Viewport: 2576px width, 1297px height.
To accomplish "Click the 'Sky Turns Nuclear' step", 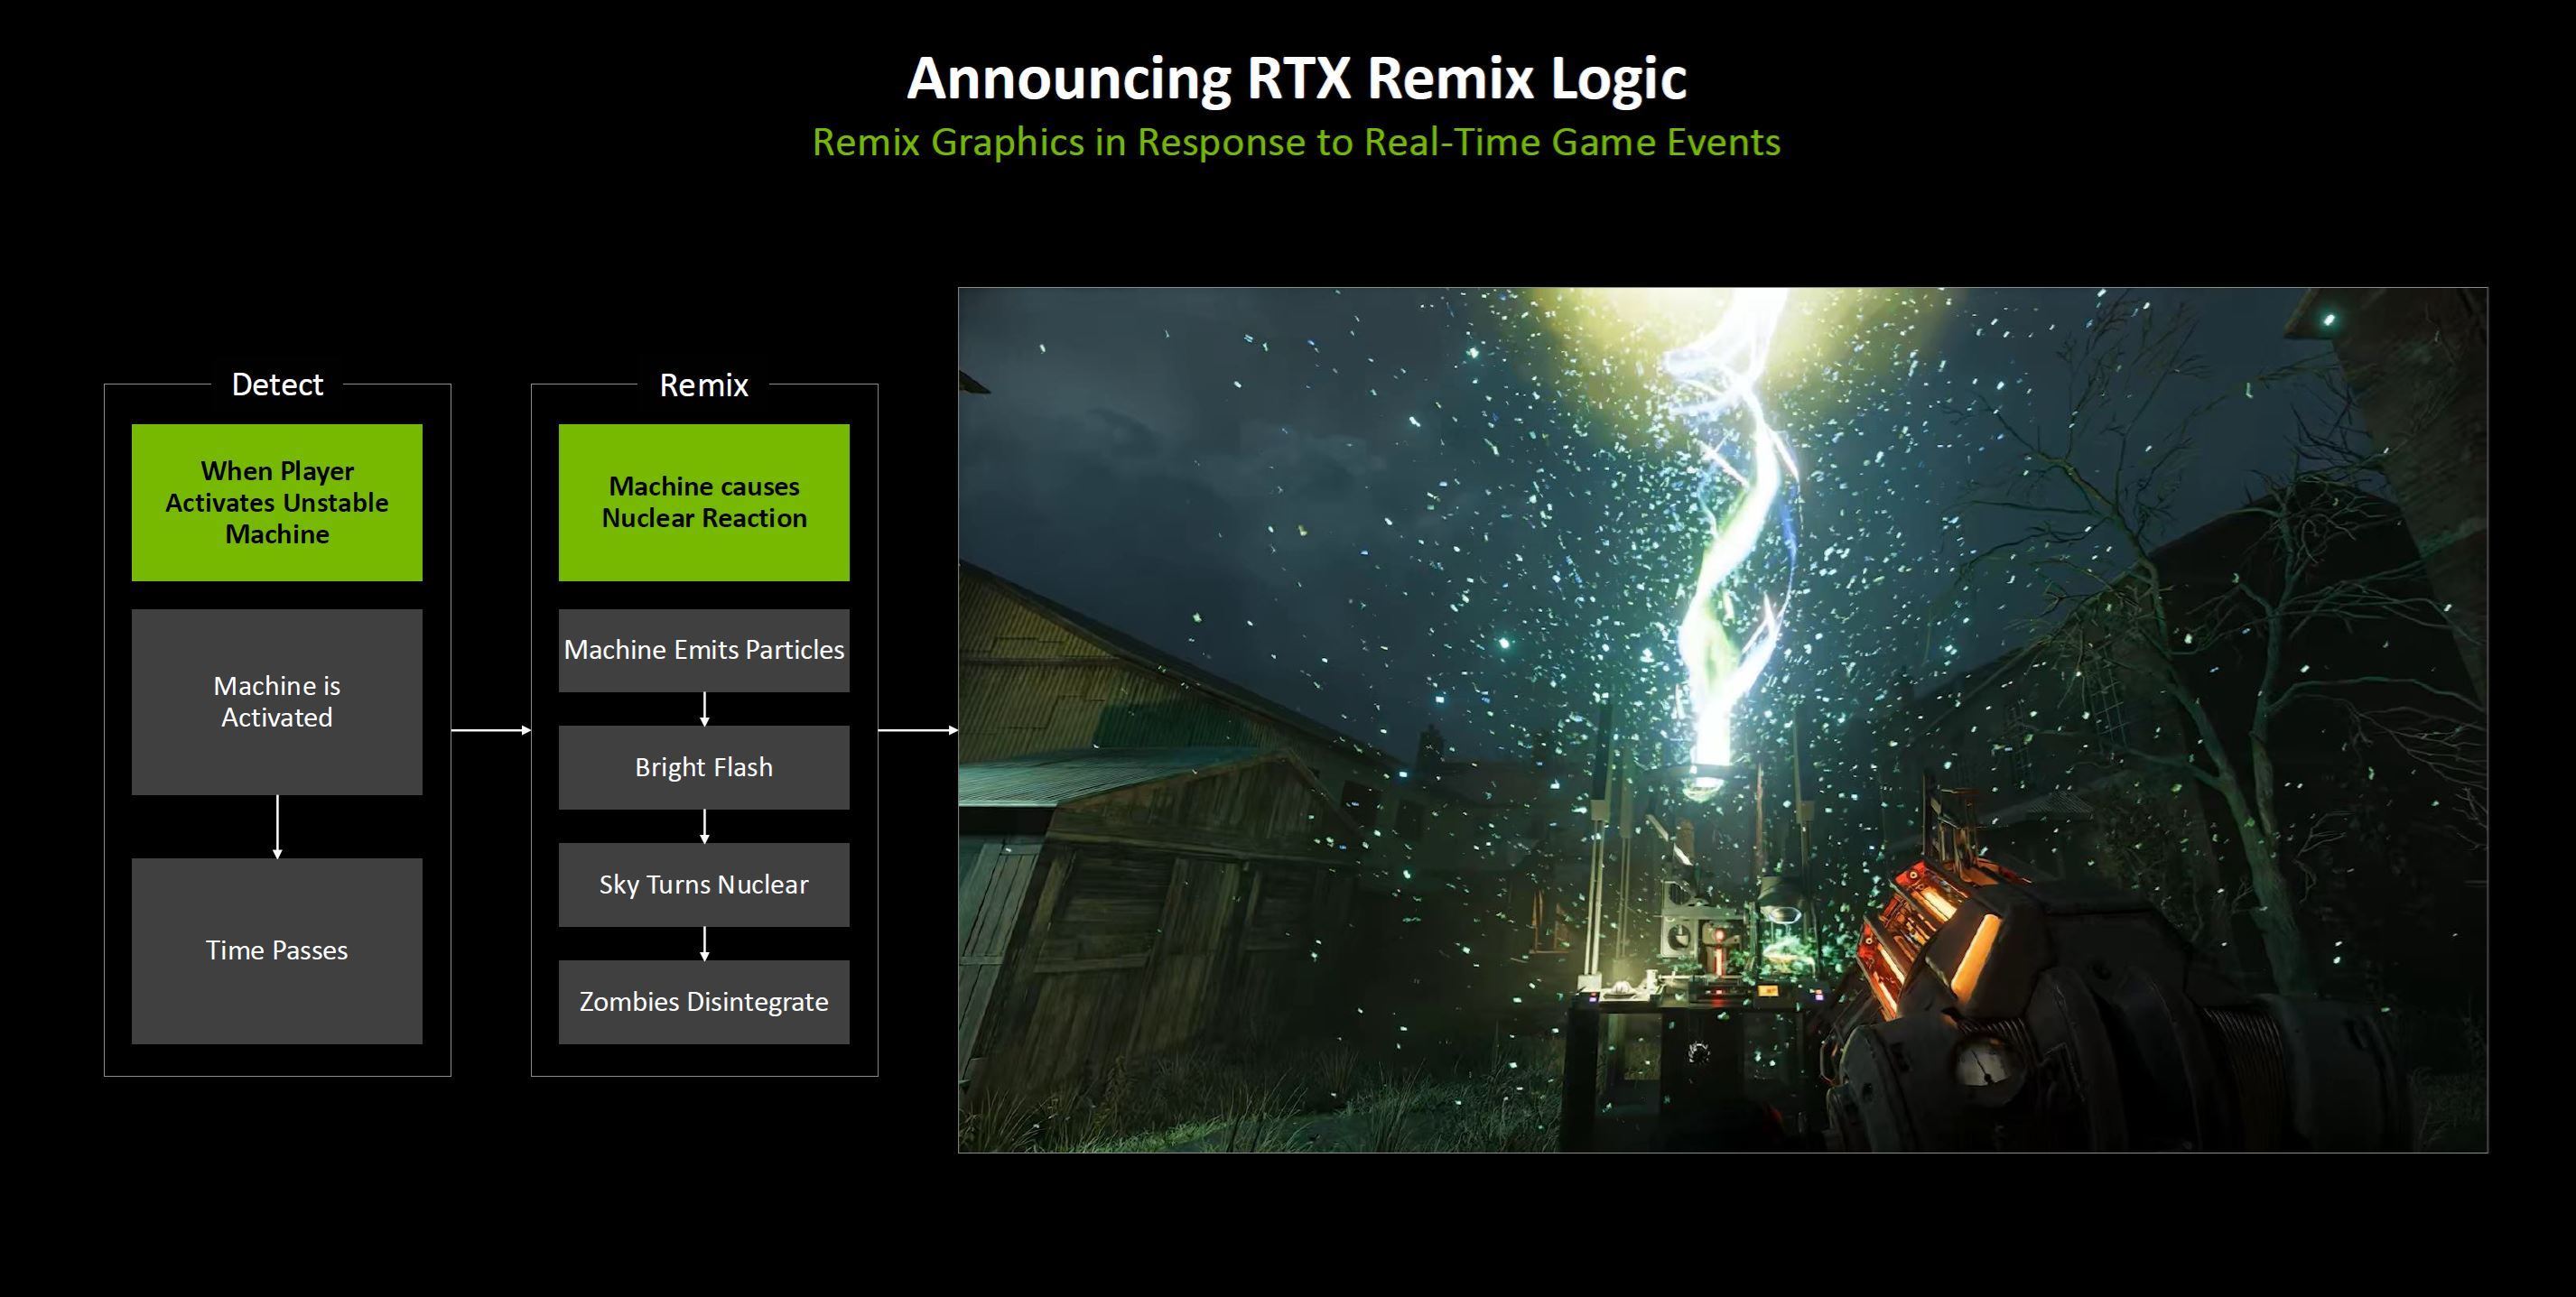I will coord(703,884).
